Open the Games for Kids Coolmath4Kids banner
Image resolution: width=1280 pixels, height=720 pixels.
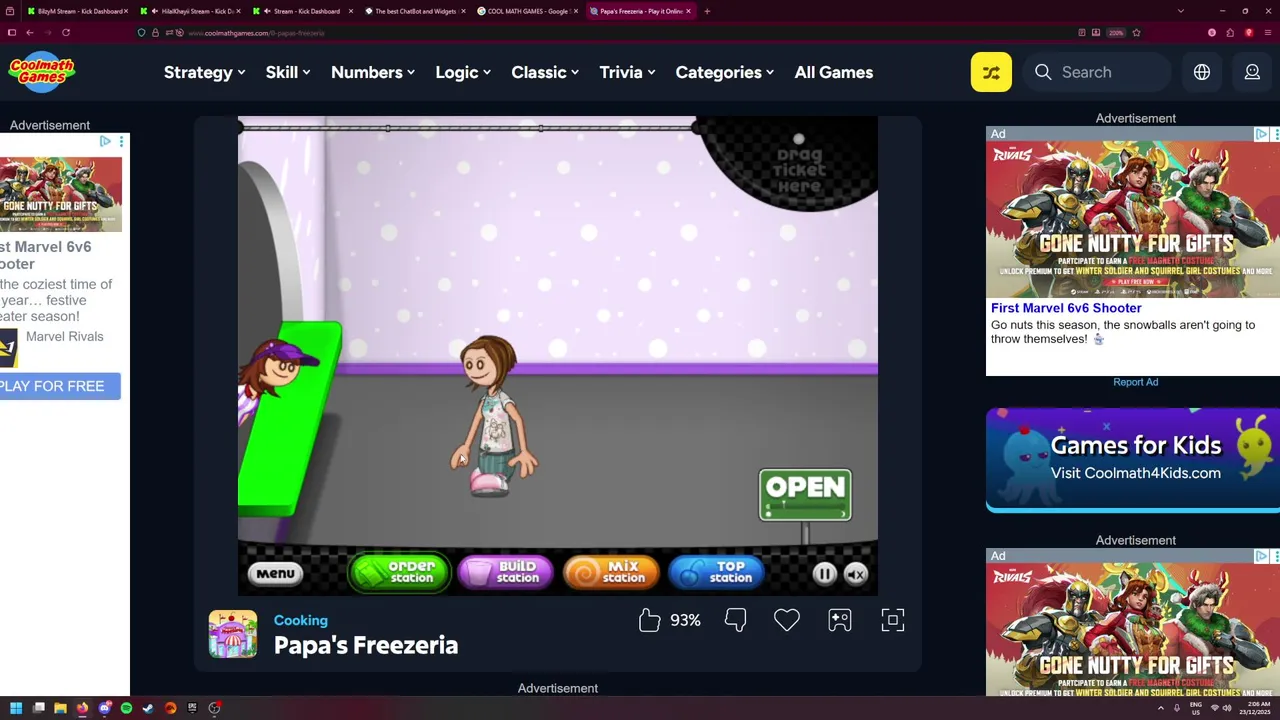click(1133, 460)
